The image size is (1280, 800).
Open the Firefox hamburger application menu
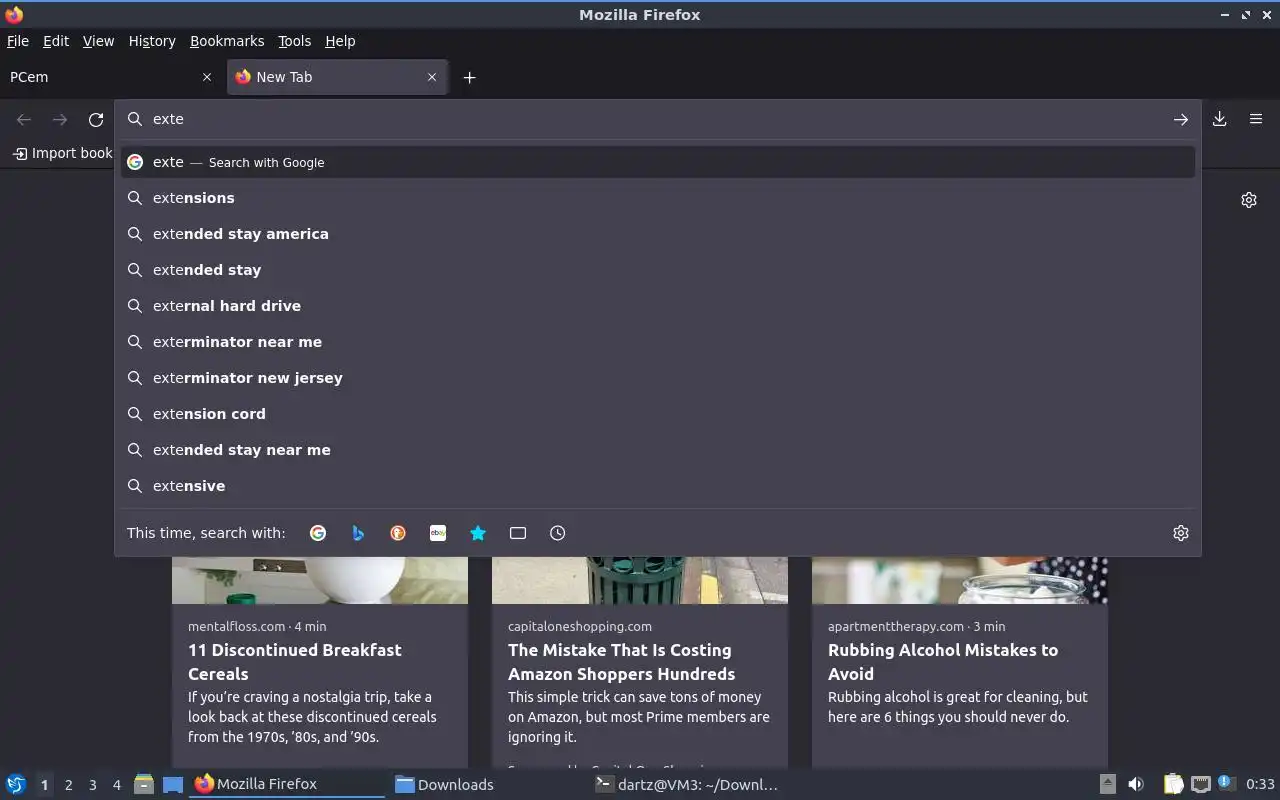coord(1256,119)
